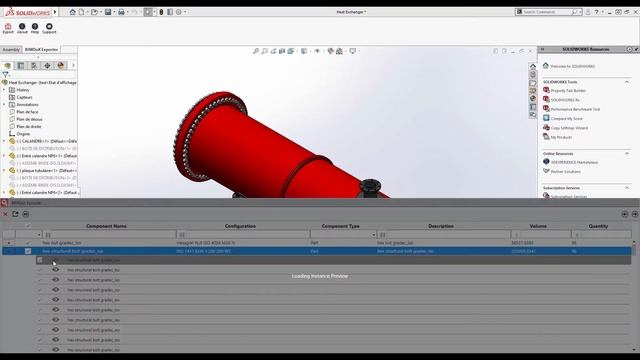This screenshot has height=360, width=640.
Task: Expand the plaque tubulaire<1> component node
Action: tap(4, 171)
